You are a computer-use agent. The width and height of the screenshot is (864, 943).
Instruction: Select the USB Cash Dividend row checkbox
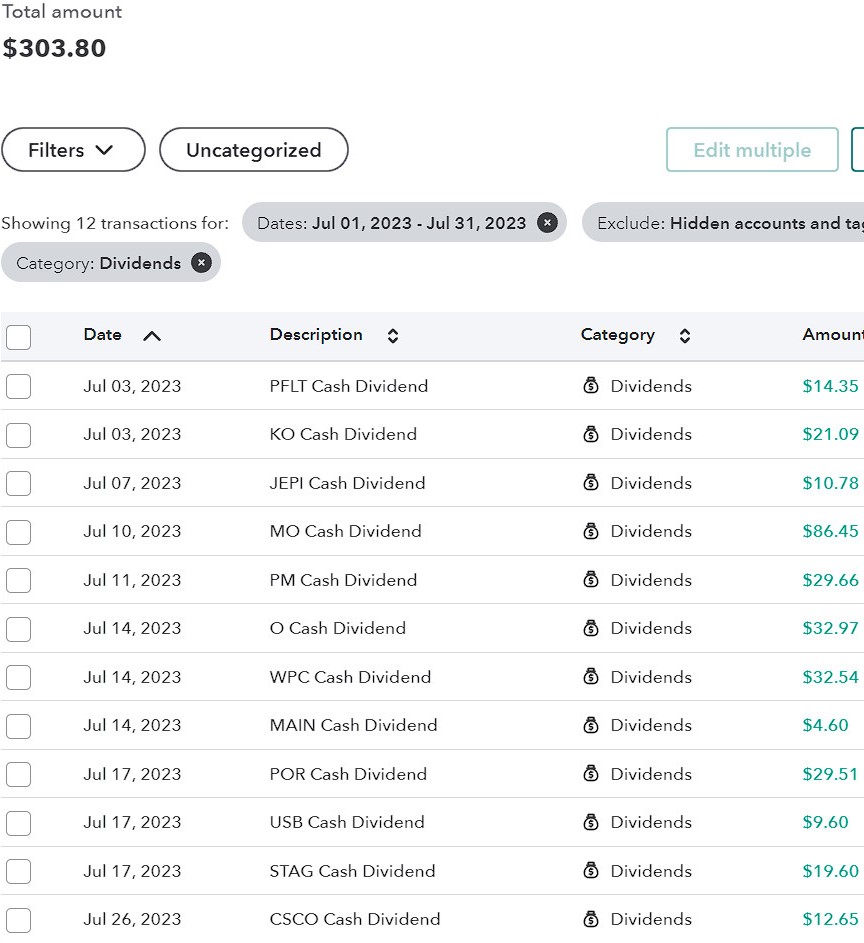pyautogui.click(x=18, y=823)
